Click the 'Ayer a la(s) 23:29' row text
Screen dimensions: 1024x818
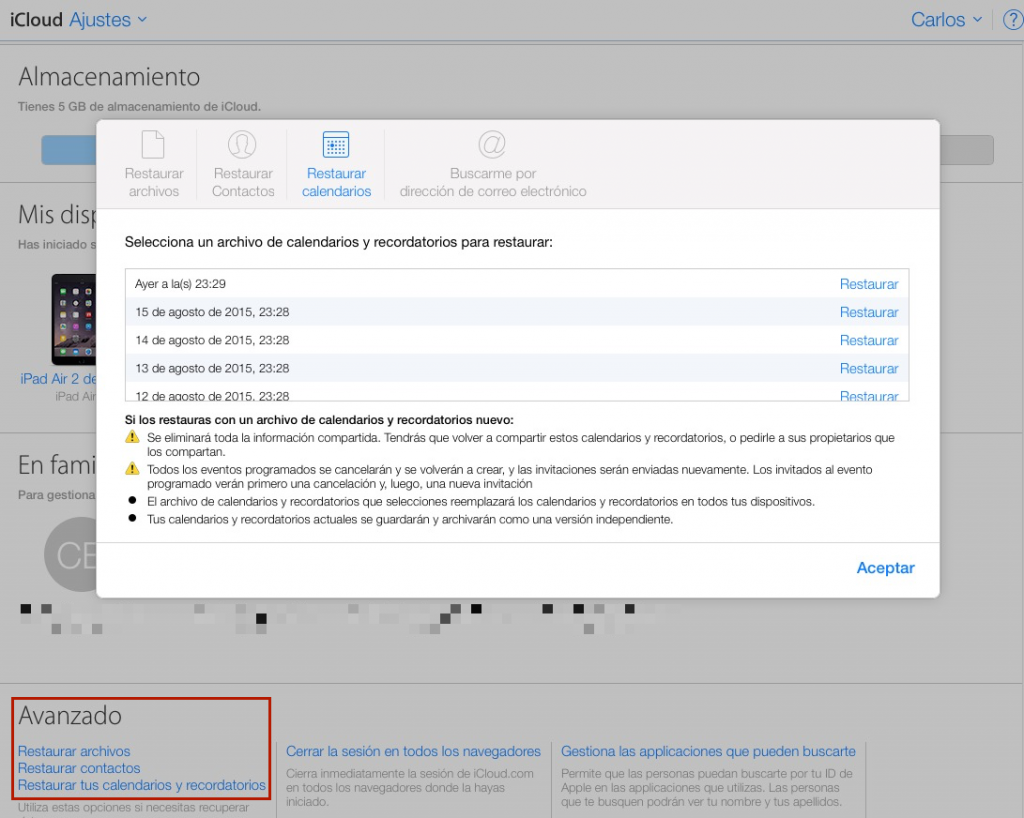pos(180,284)
